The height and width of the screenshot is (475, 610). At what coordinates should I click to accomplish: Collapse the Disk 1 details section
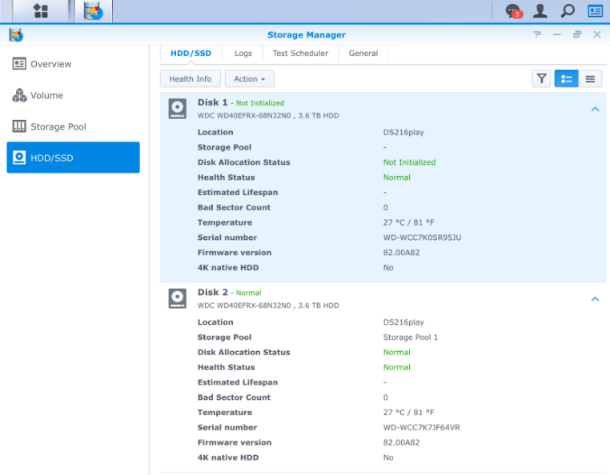594,109
